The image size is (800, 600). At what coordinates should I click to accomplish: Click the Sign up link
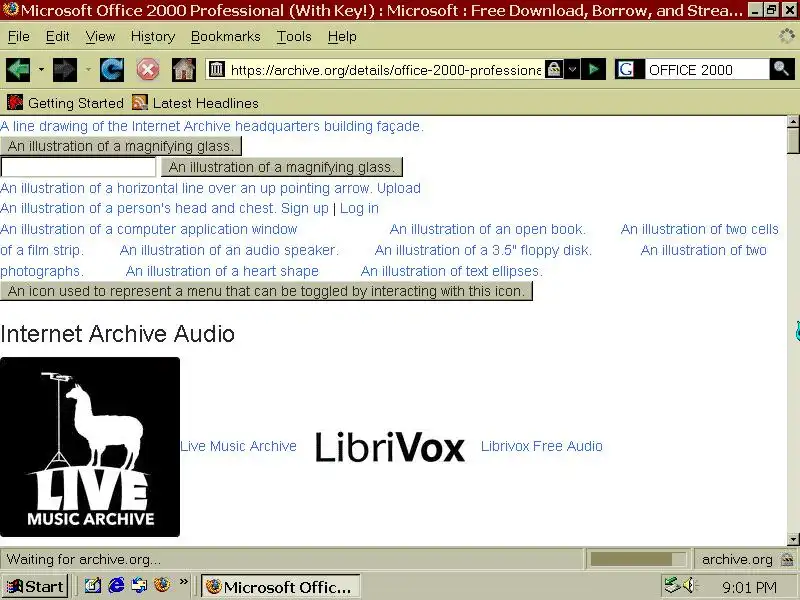(x=305, y=208)
